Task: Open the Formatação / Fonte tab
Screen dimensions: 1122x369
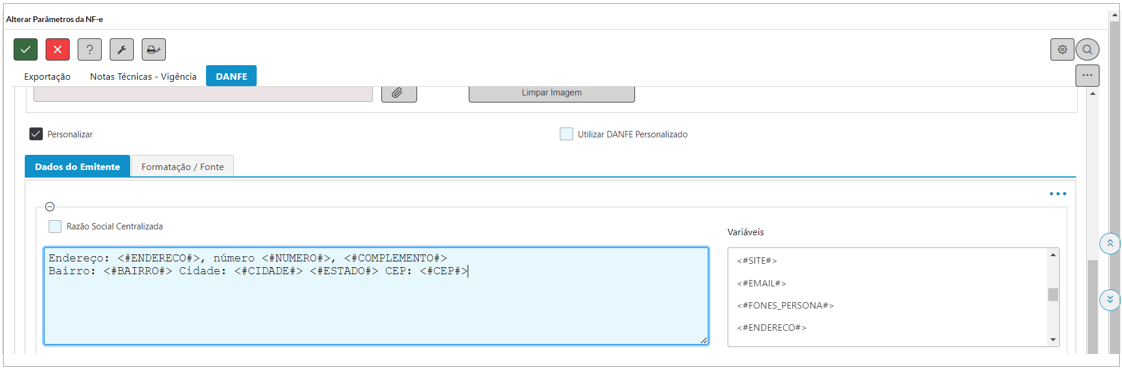Action: [x=182, y=166]
